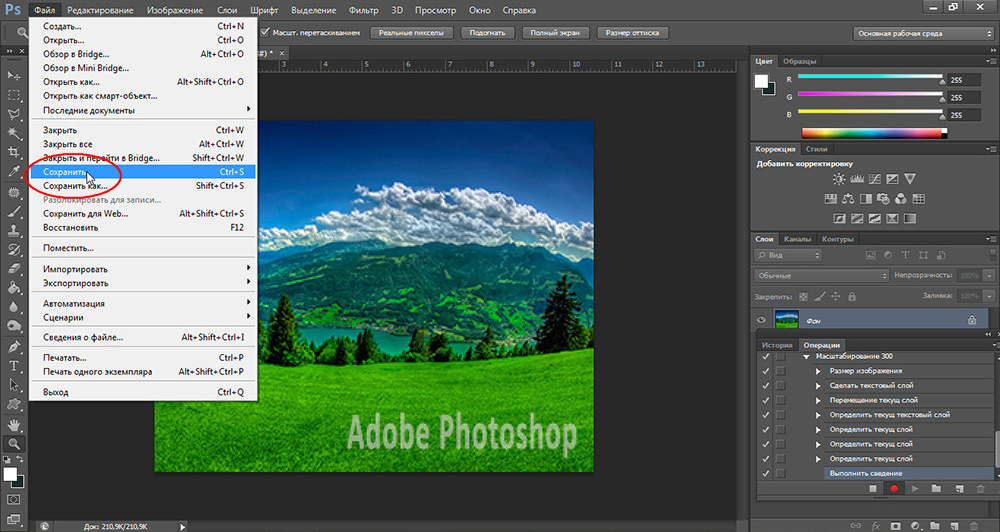Switch to the 'Каналы' tab
The image size is (1000, 532).
pos(797,239)
